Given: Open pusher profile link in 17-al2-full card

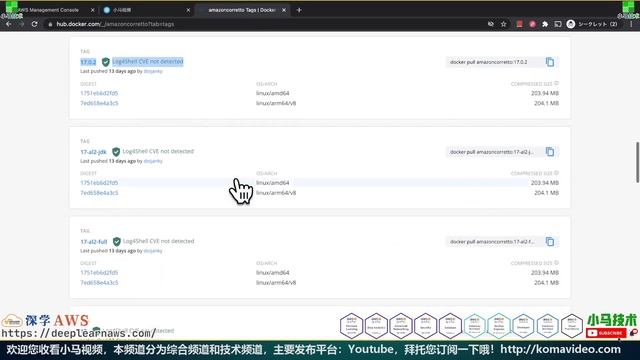Looking at the screenshot, I should point(153,251).
